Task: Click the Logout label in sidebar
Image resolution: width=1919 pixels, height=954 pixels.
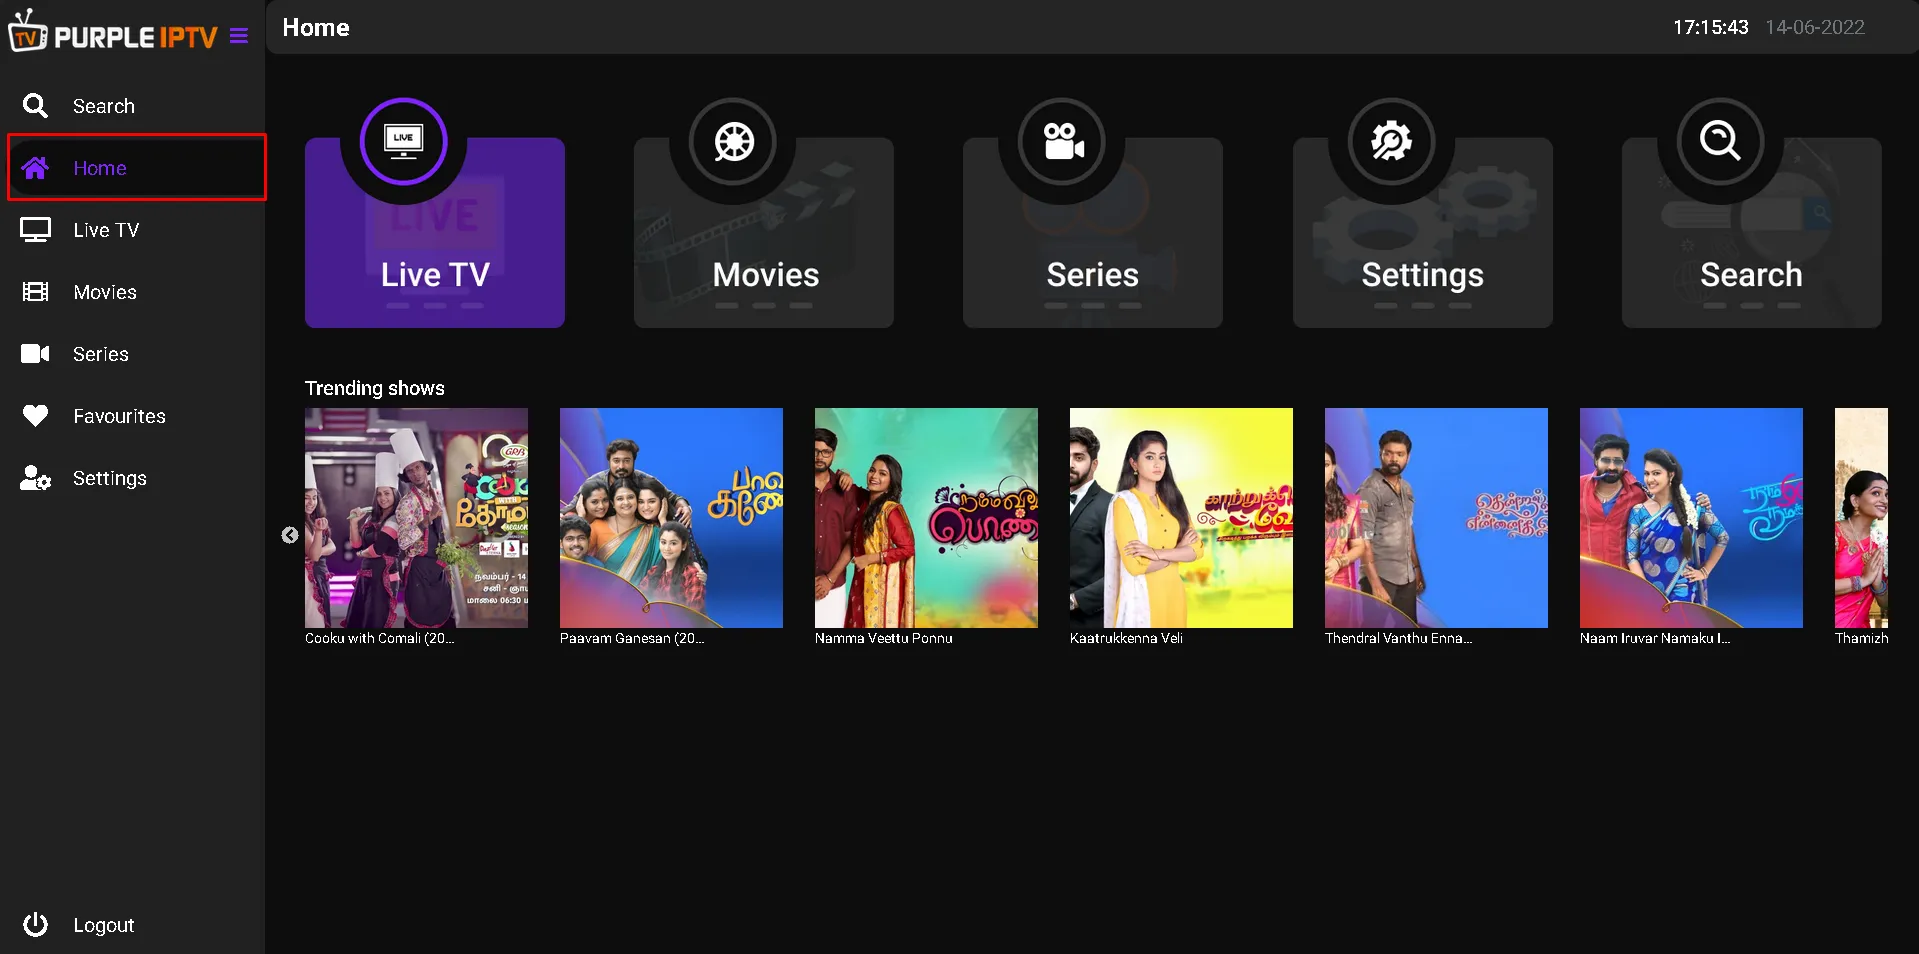Action: 104,925
